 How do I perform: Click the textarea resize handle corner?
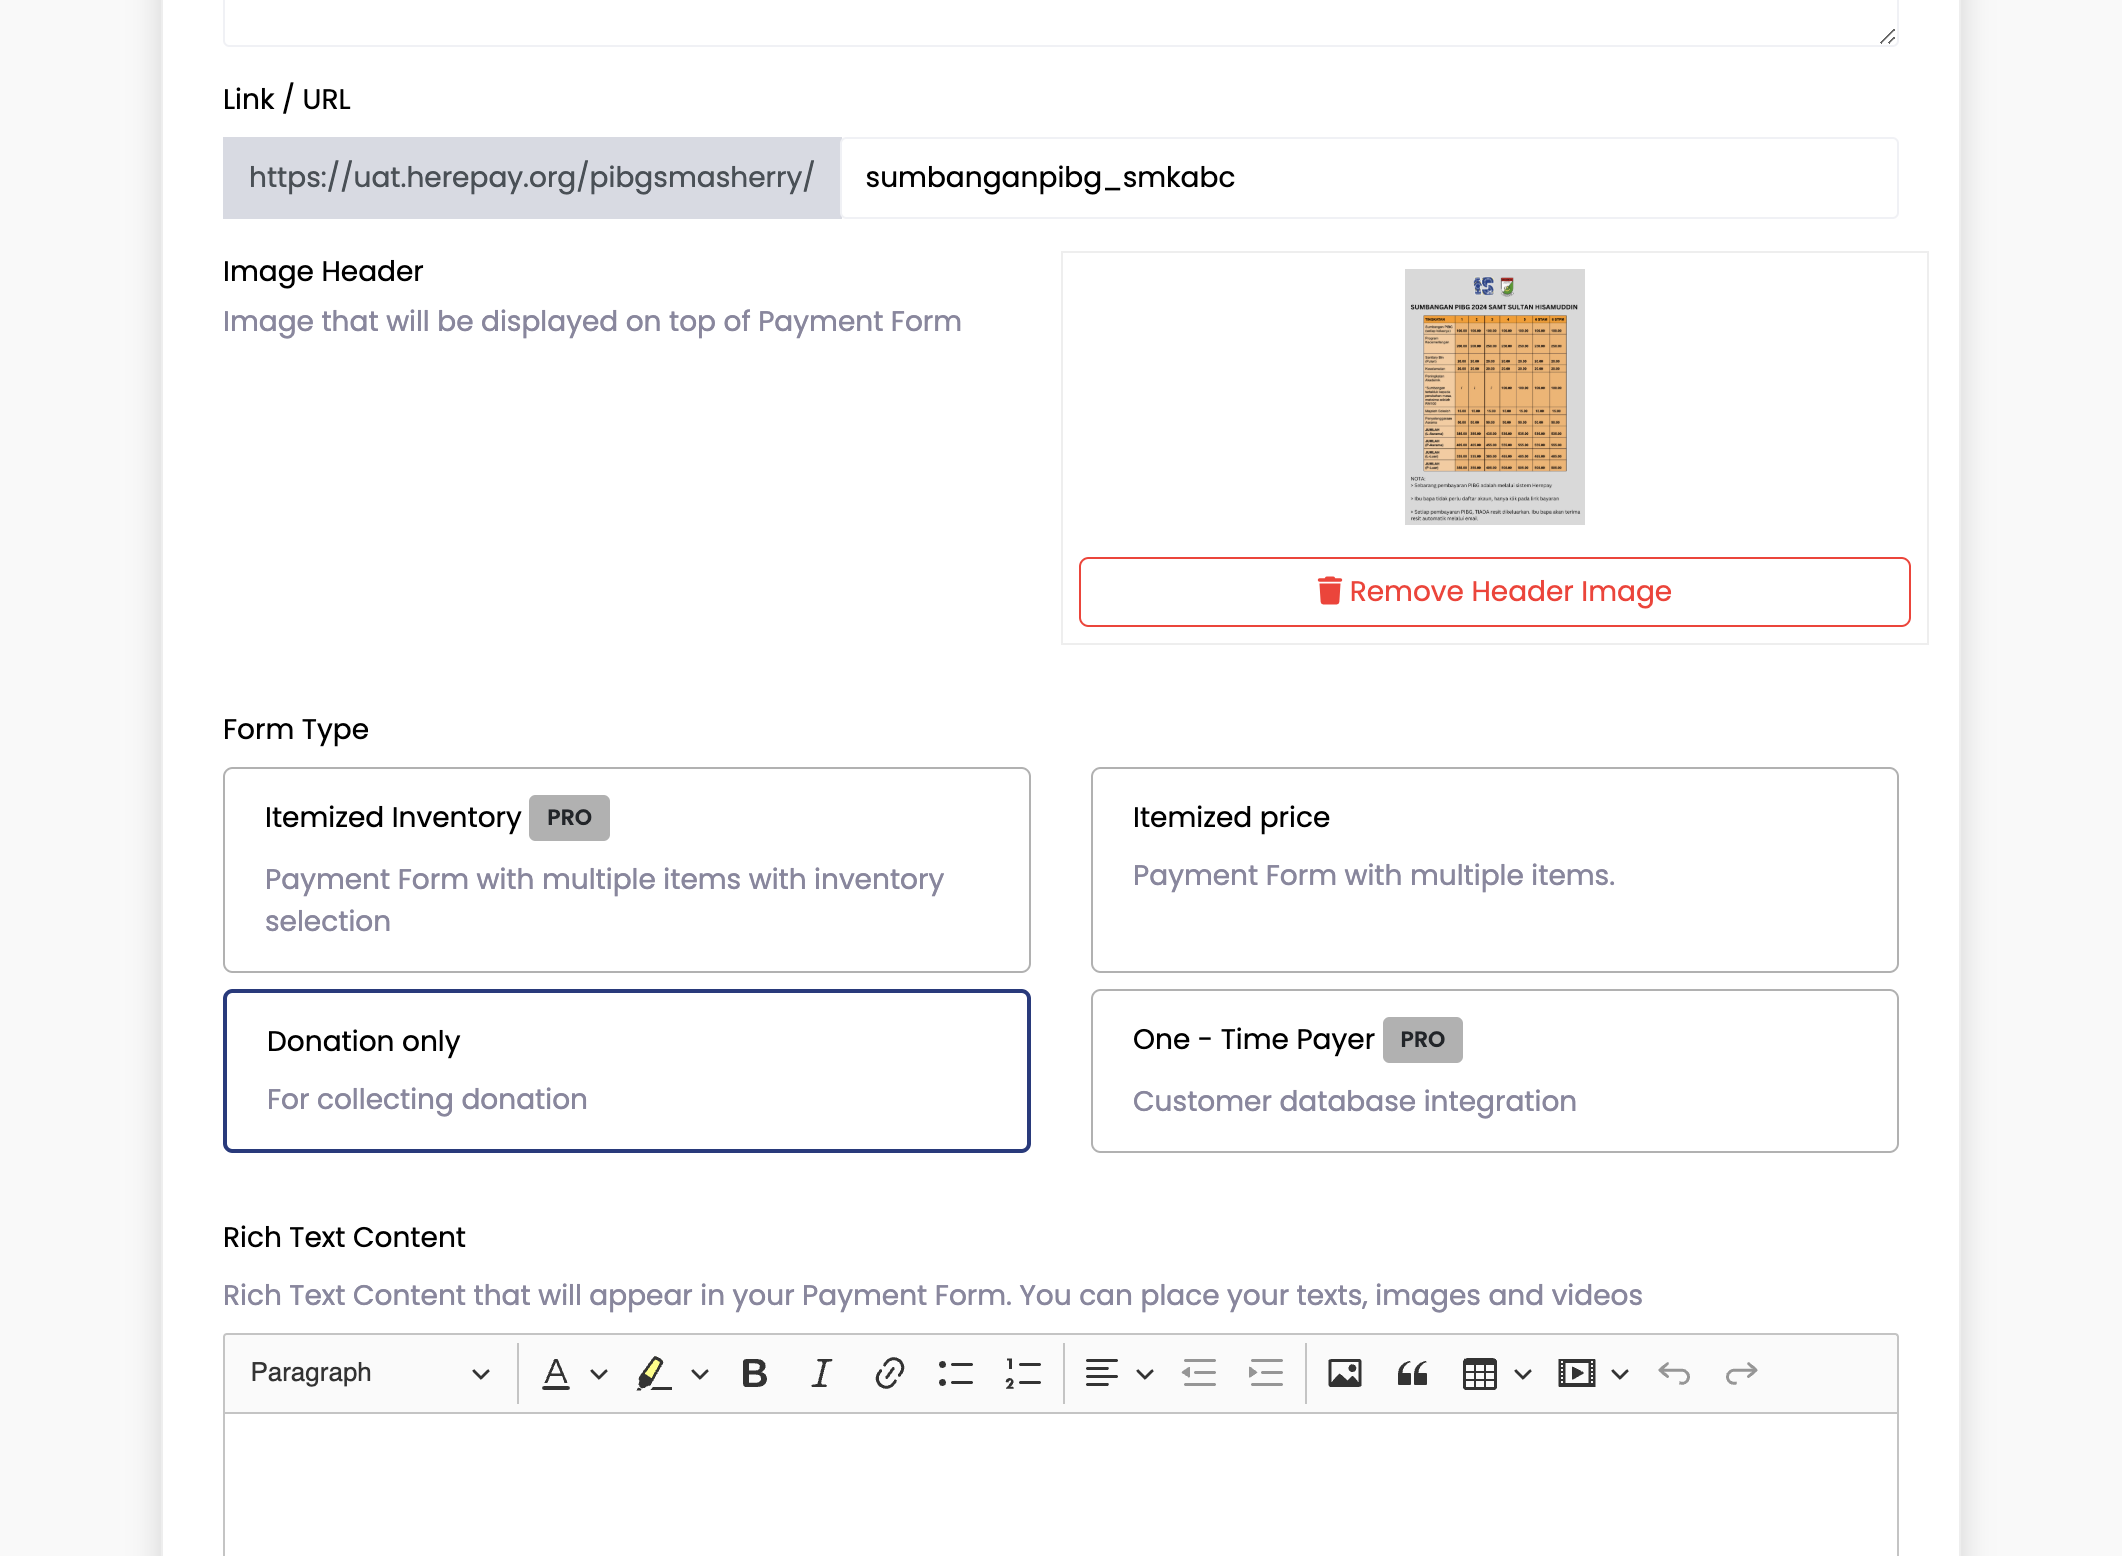point(1887,36)
